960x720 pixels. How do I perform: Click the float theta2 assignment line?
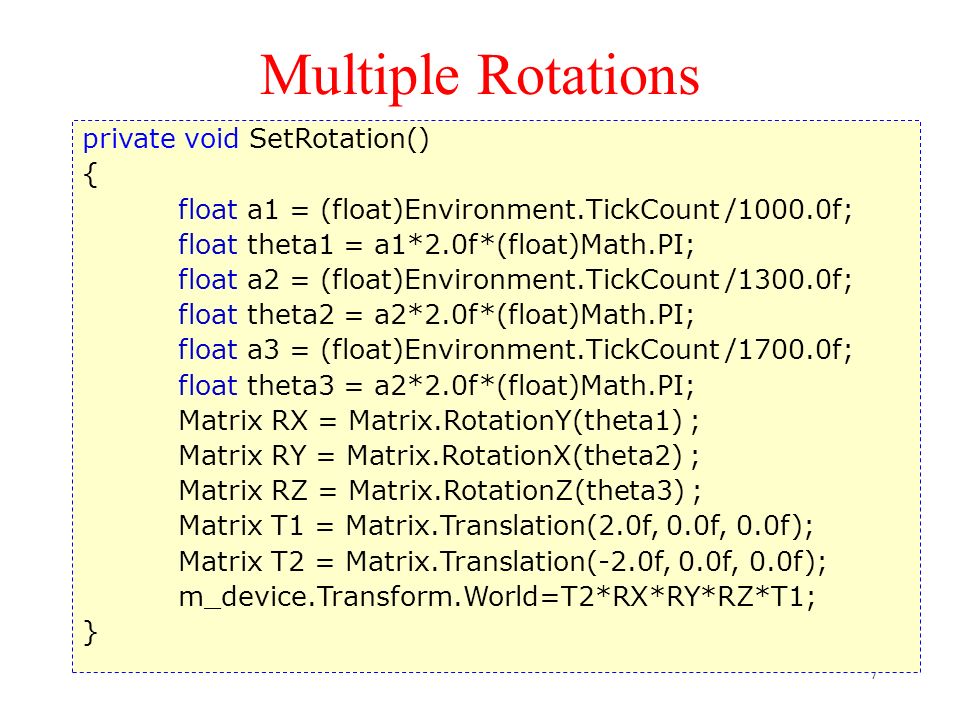click(x=436, y=315)
